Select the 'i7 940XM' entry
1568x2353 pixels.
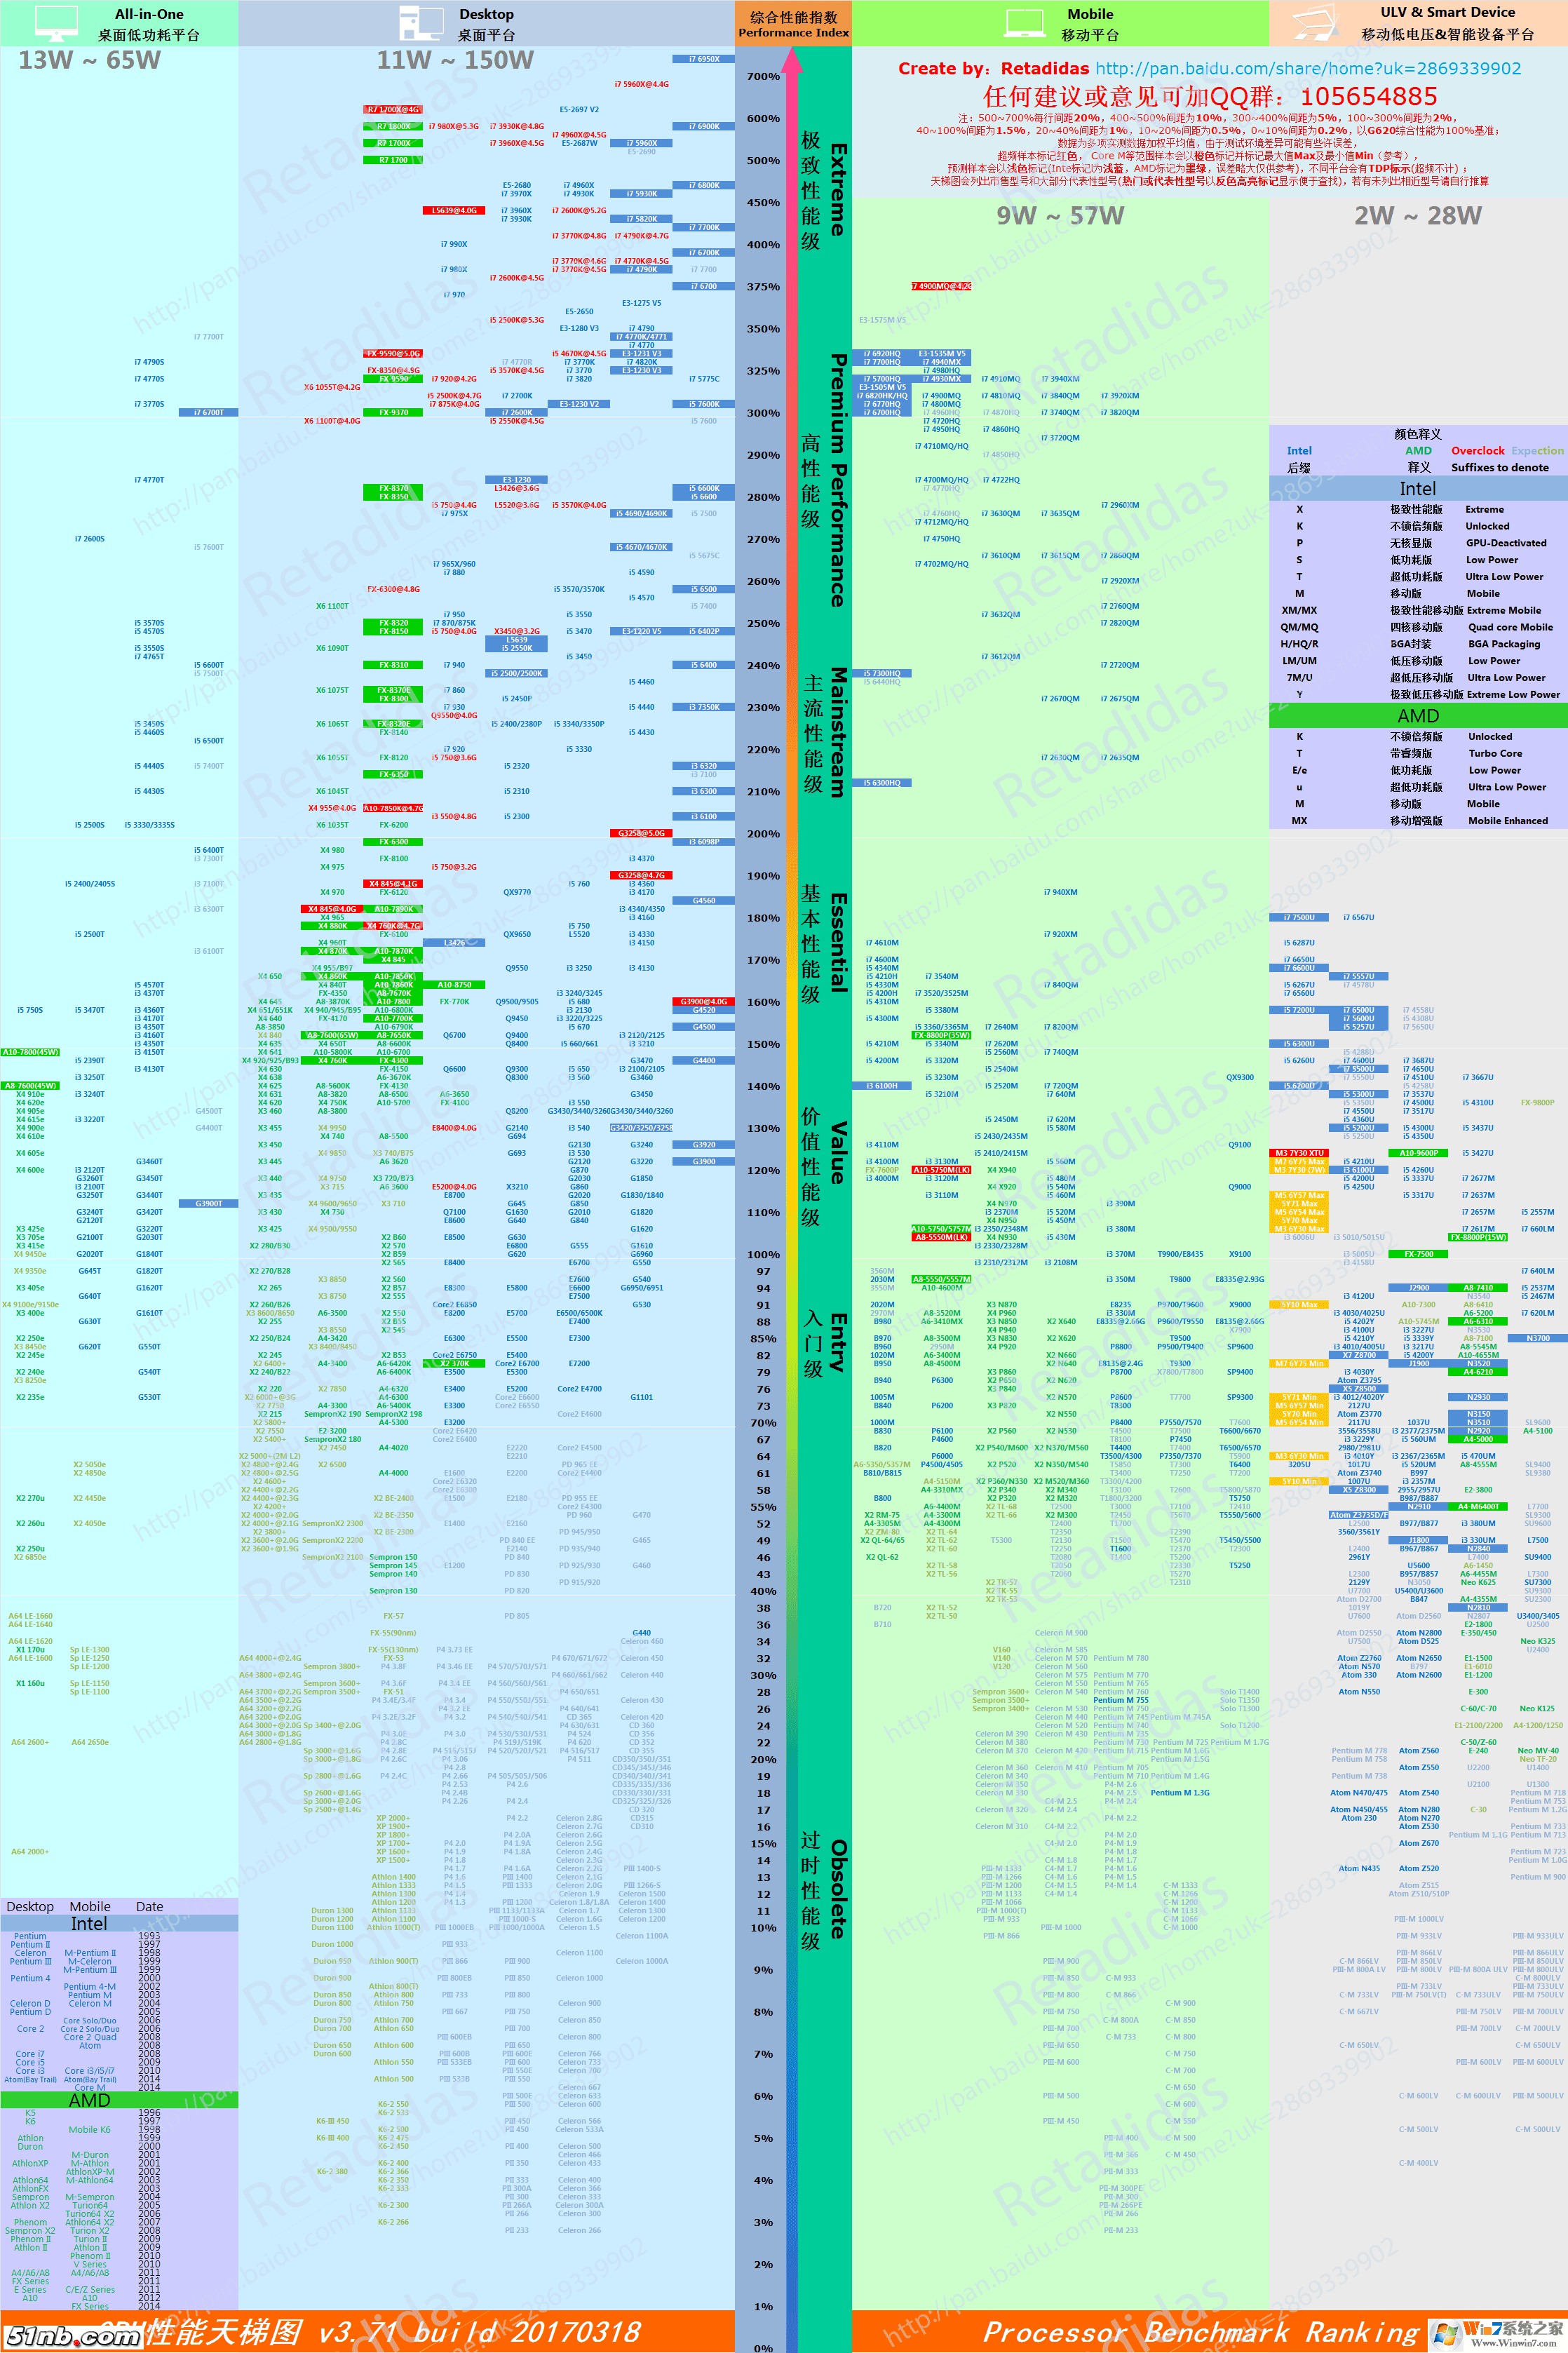1060,892
